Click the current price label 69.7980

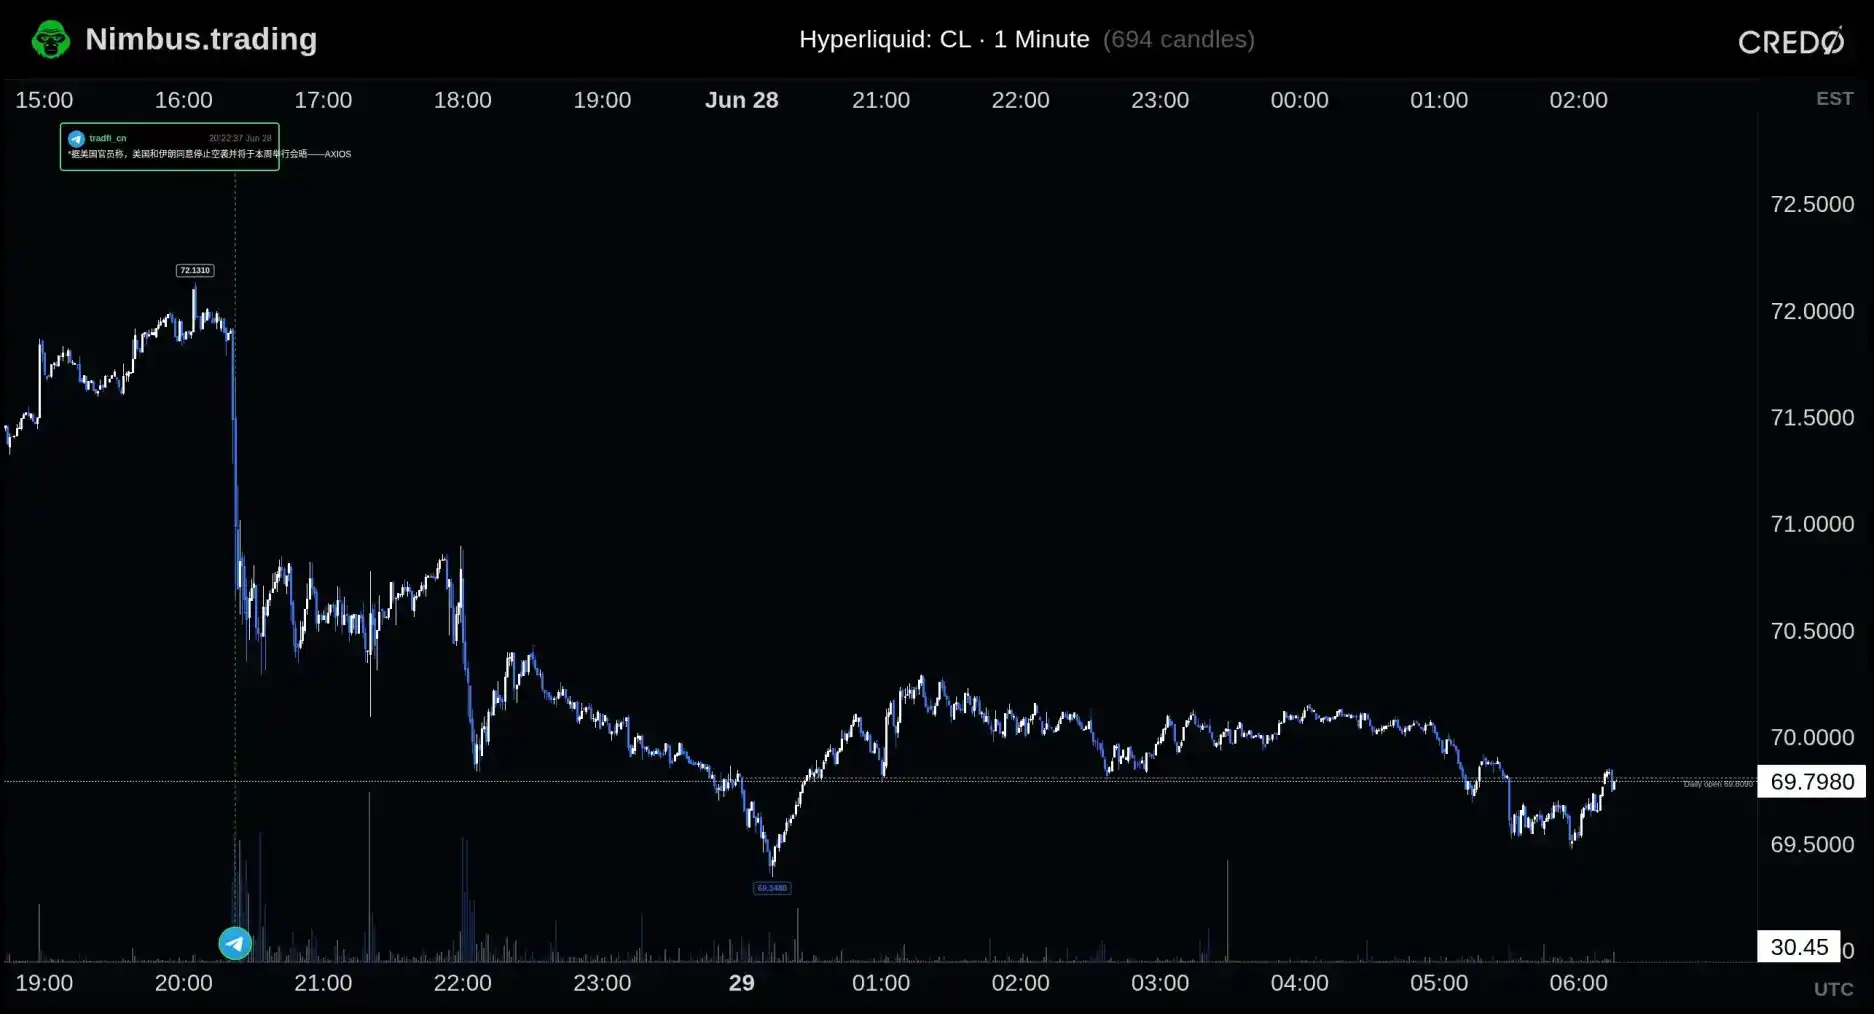pos(1811,781)
